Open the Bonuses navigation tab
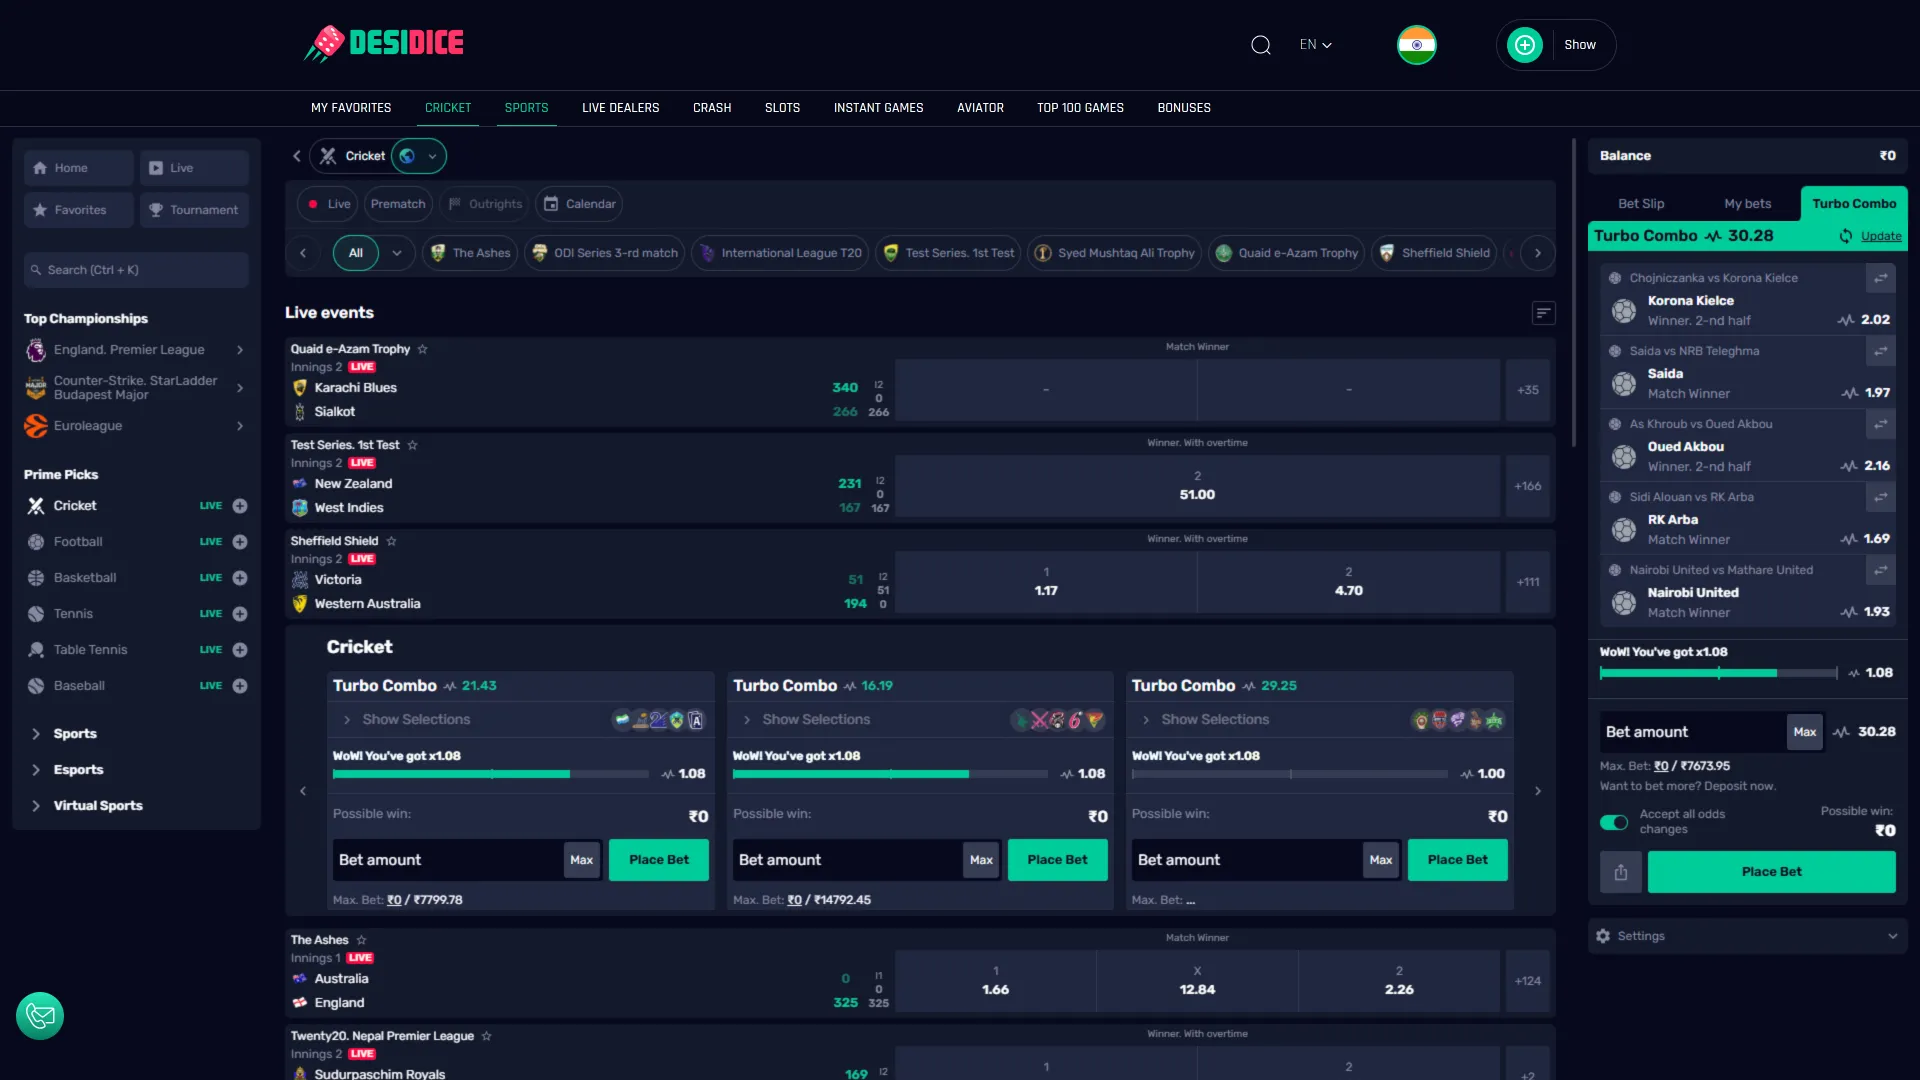The height and width of the screenshot is (1080, 1920). (1184, 107)
